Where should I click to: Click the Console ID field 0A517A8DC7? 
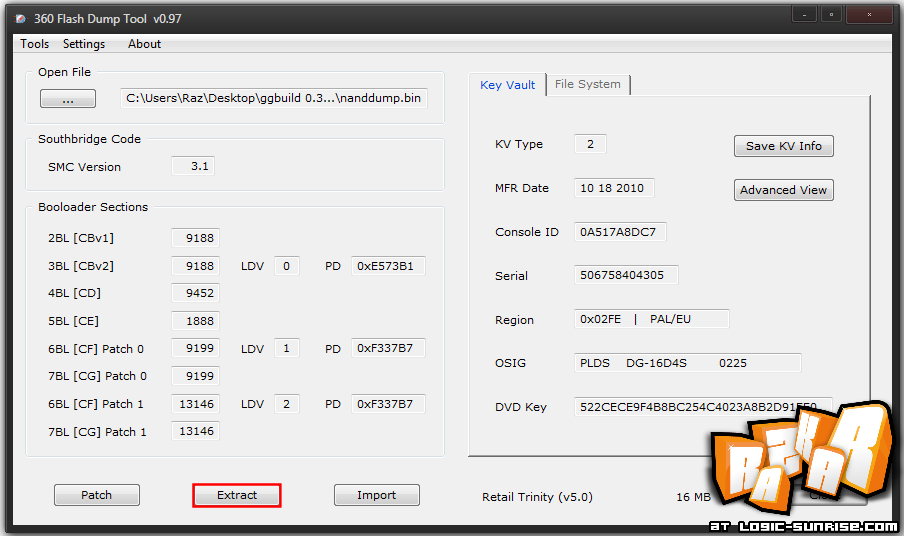point(620,232)
